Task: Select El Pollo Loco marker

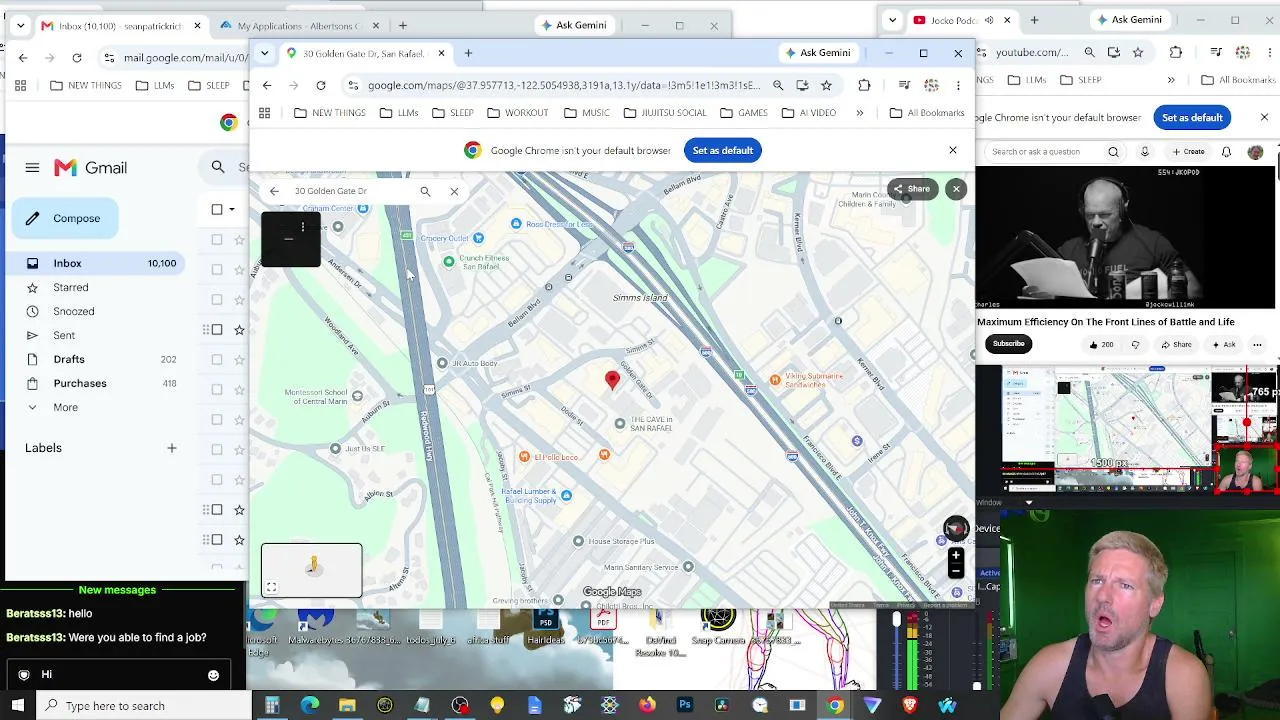Action: pos(524,457)
